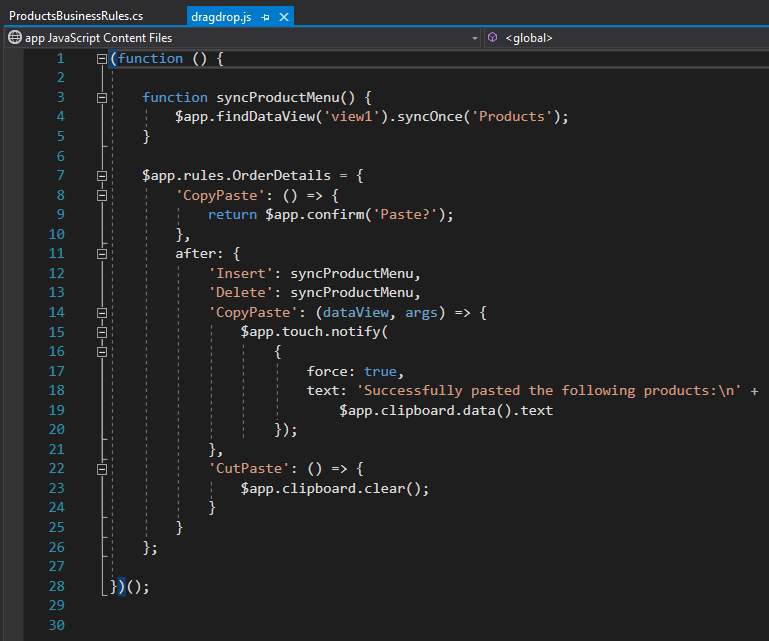769x641 pixels.
Task: Switch to ProductsBusinessRules.cs tab
Action: point(75,17)
